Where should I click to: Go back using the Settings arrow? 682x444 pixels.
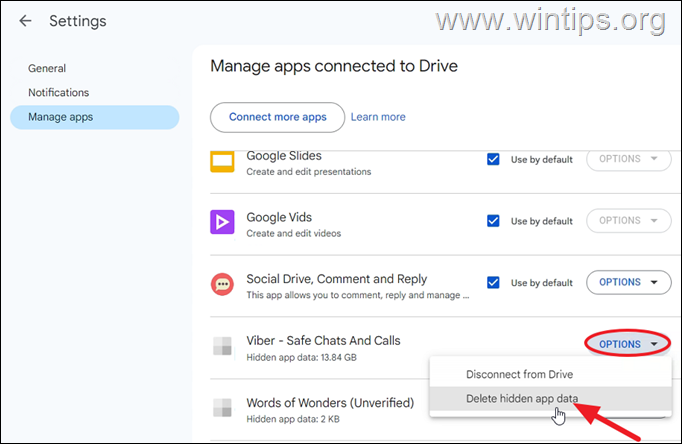tap(25, 20)
